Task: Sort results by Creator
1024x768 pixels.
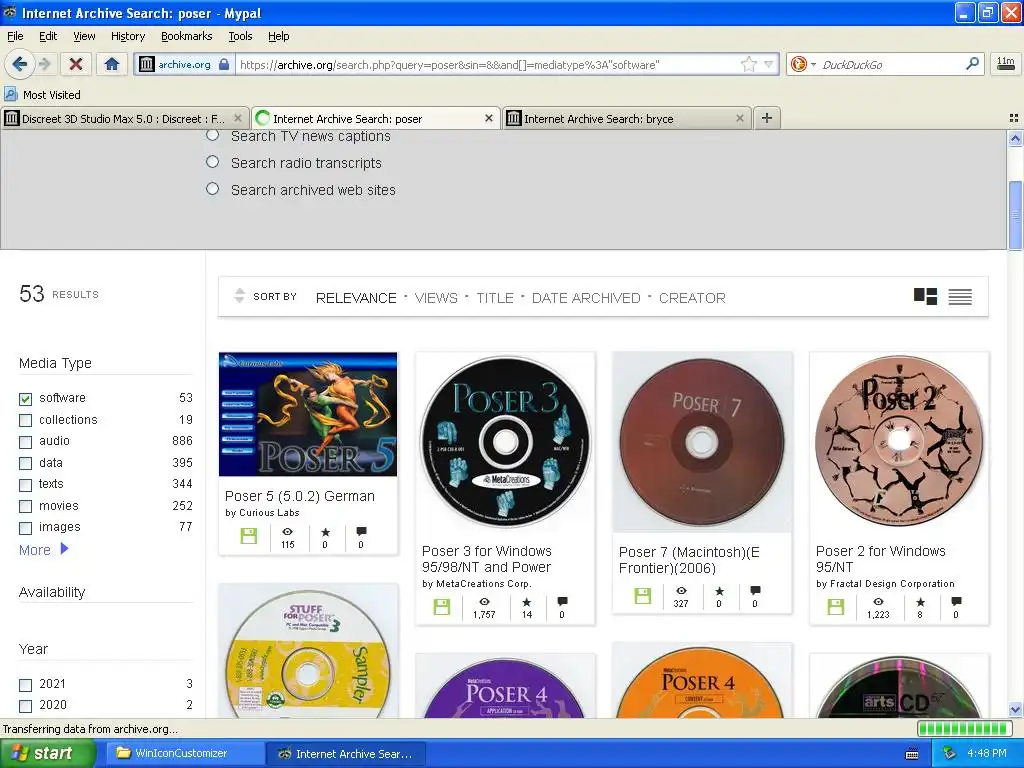Action: pos(692,298)
